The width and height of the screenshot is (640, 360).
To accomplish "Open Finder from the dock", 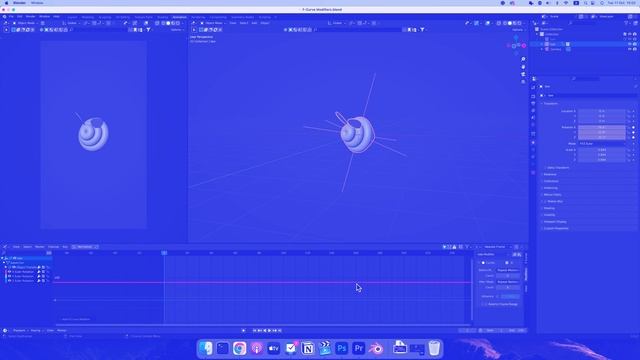I will (205, 348).
